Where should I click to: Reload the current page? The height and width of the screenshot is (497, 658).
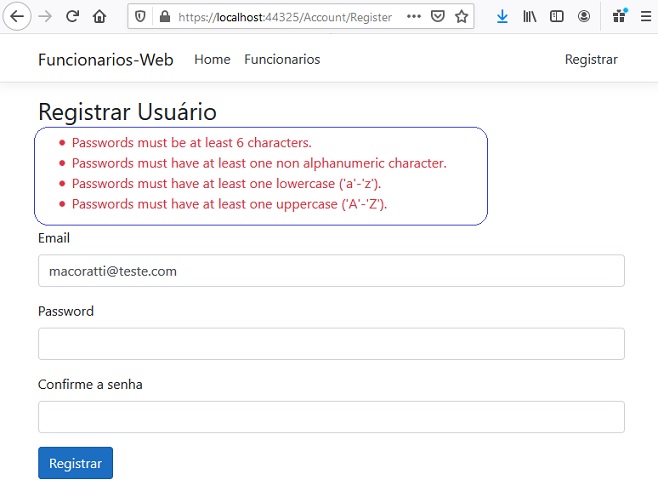(x=73, y=16)
